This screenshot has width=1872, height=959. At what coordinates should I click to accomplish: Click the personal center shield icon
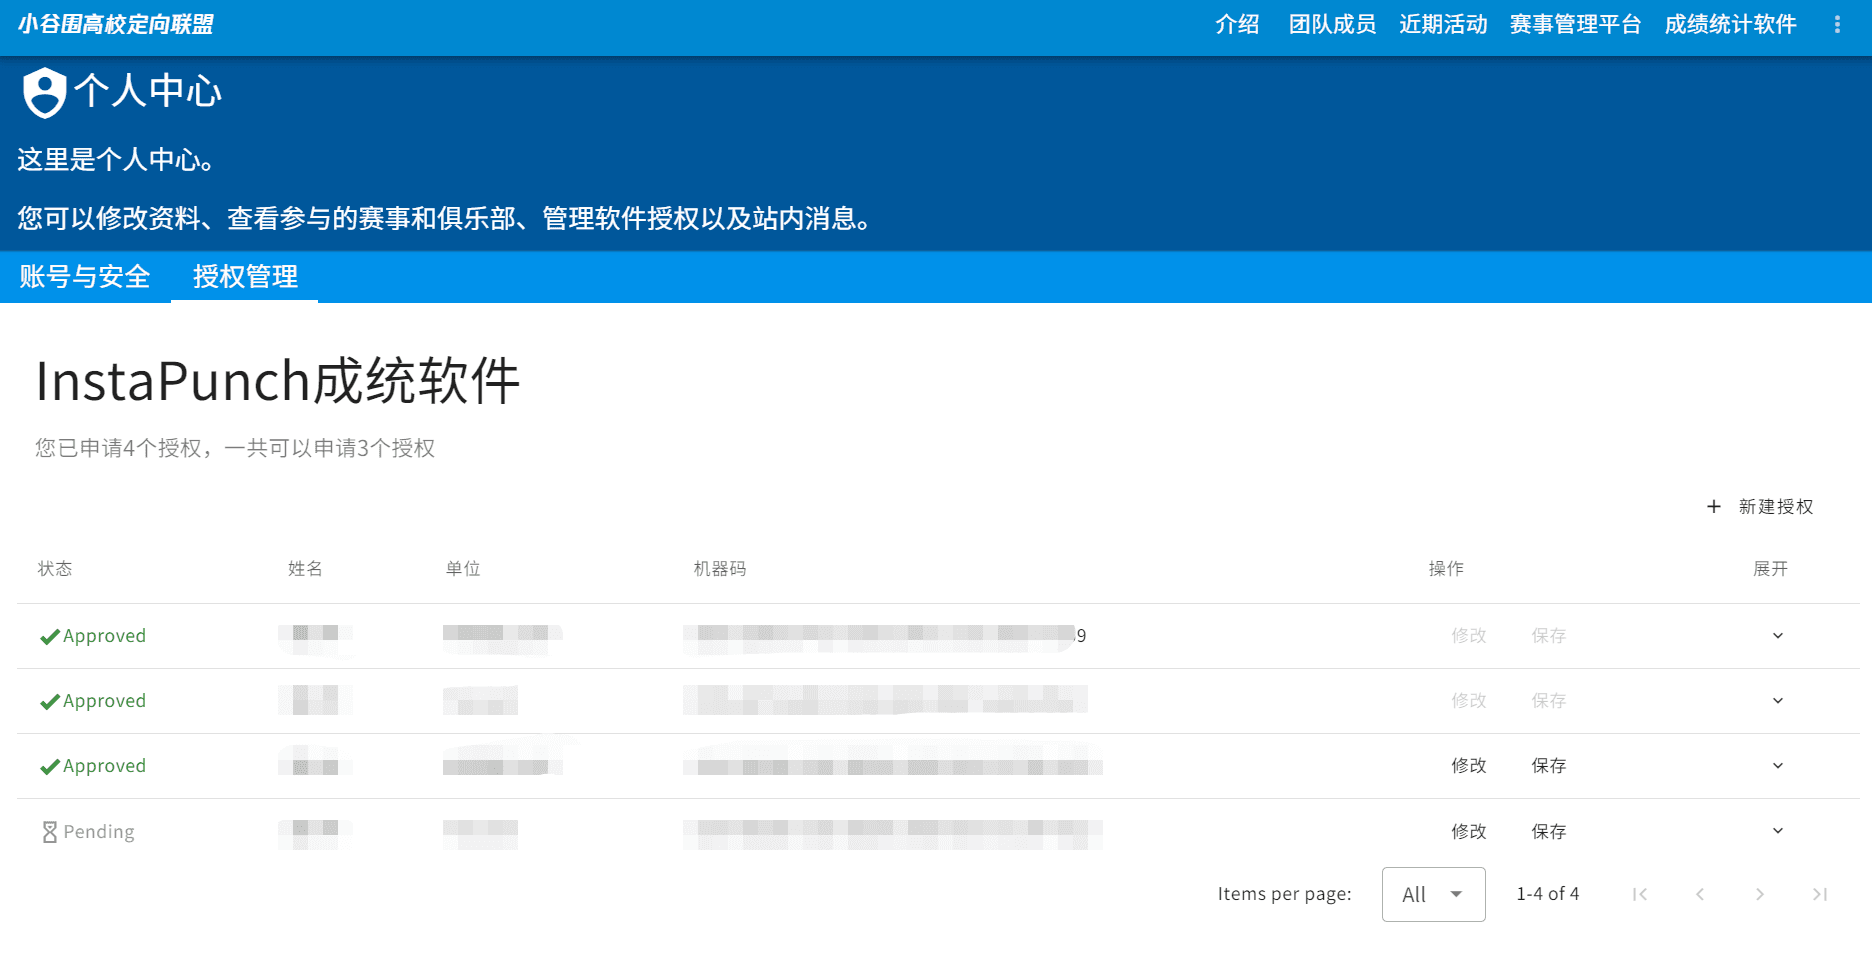(44, 93)
